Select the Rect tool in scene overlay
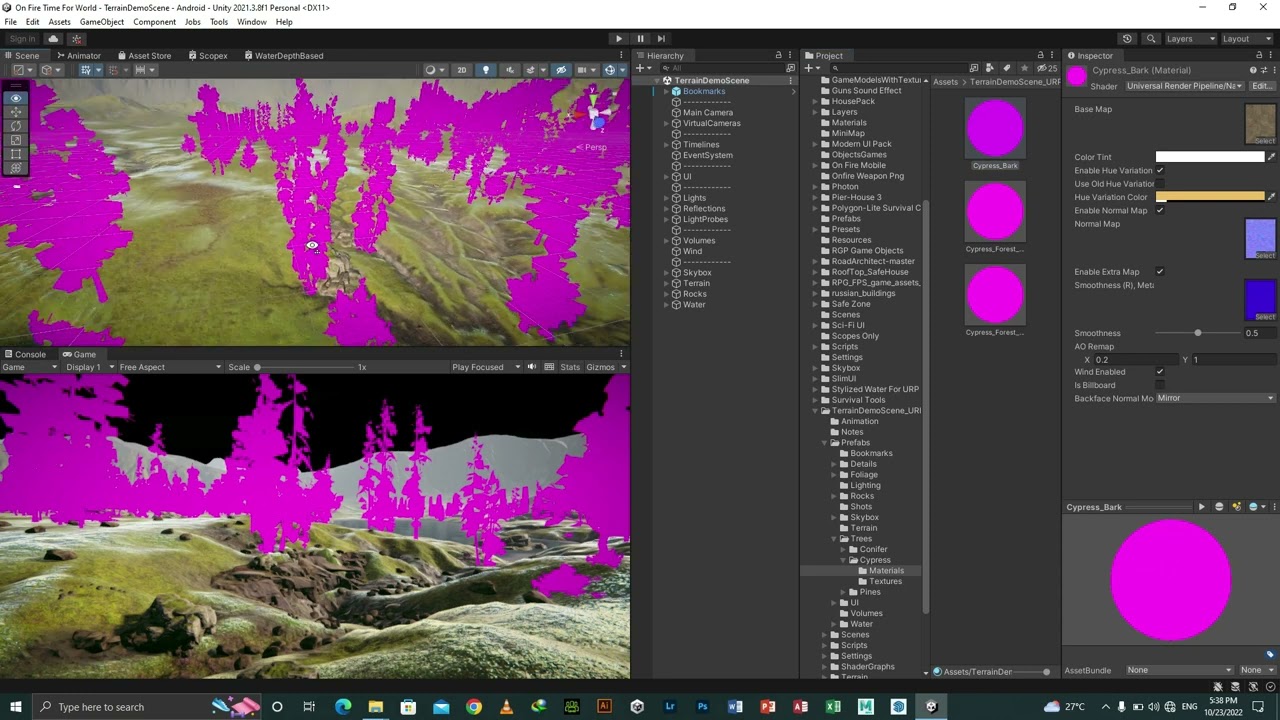Screen dimensions: 1280x720 pyautogui.click(x=15, y=154)
